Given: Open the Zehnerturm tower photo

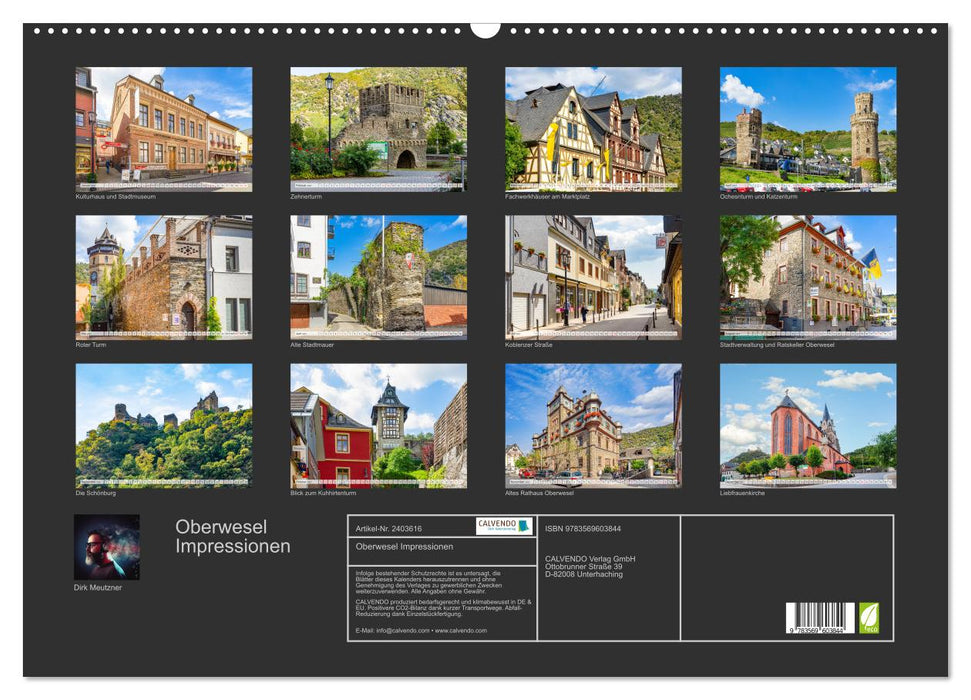Looking at the screenshot, I should tap(378, 129).
